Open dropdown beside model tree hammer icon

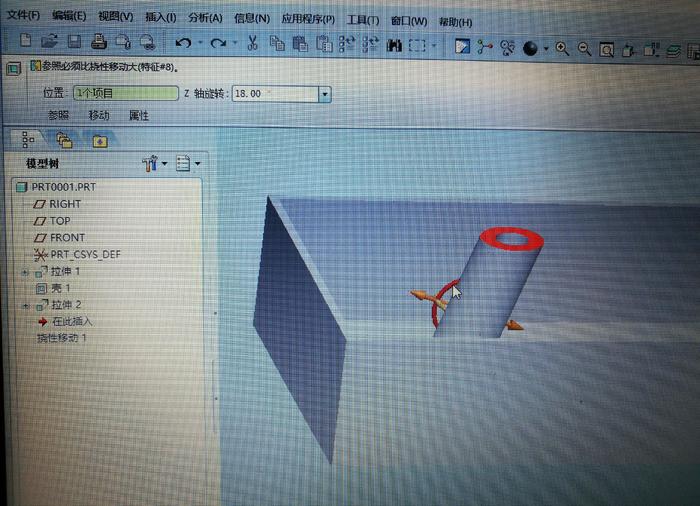[164, 163]
